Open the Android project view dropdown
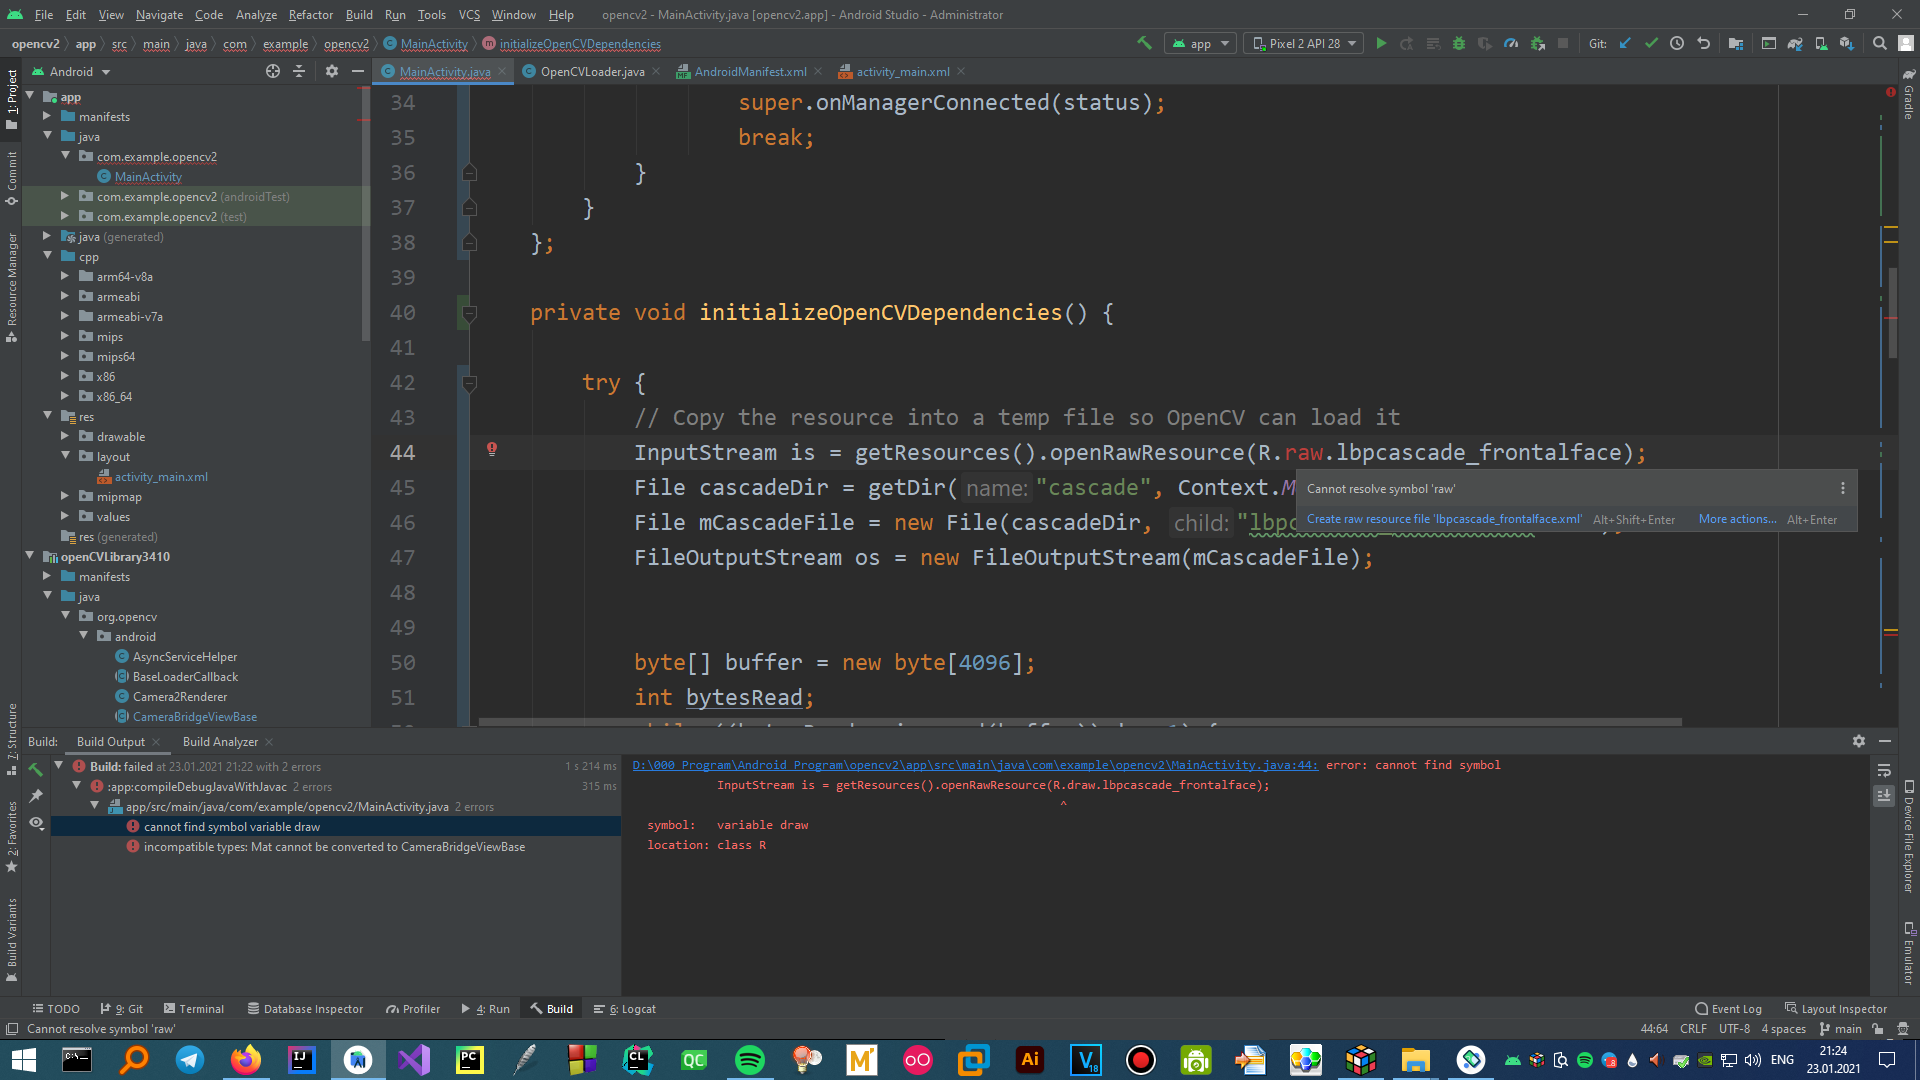The height and width of the screenshot is (1080, 1920). click(72, 71)
